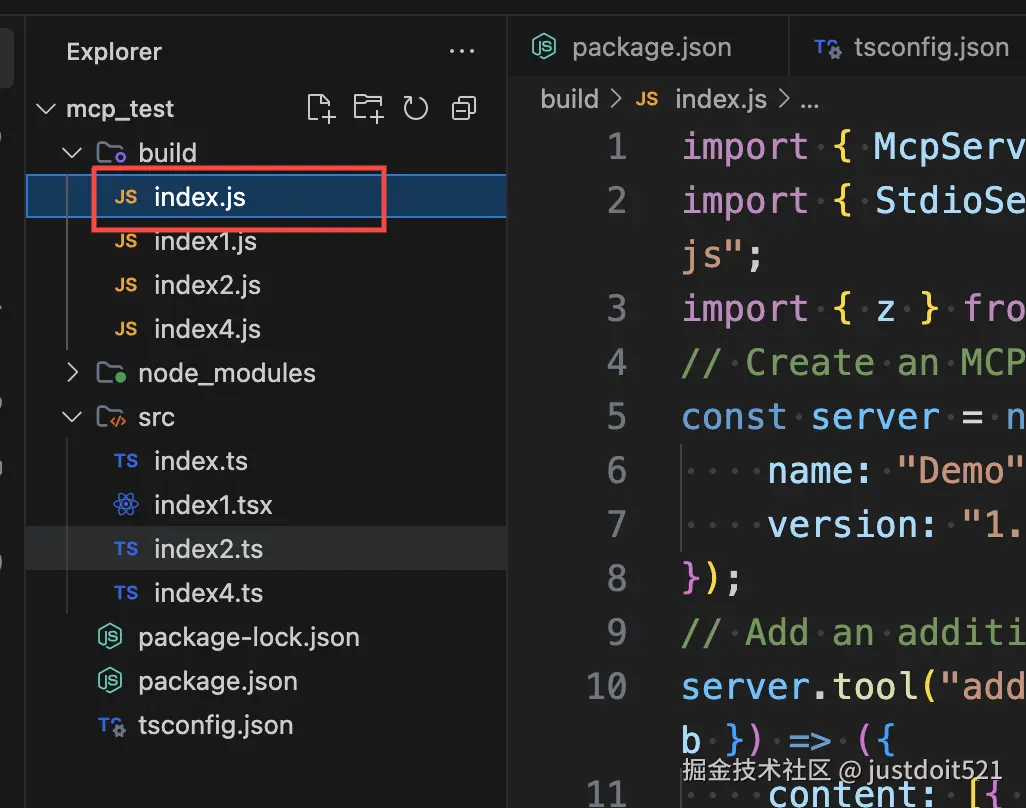Image resolution: width=1026 pixels, height=808 pixels.
Task: Click line number 10 in the gutter
Action: [x=607, y=687]
